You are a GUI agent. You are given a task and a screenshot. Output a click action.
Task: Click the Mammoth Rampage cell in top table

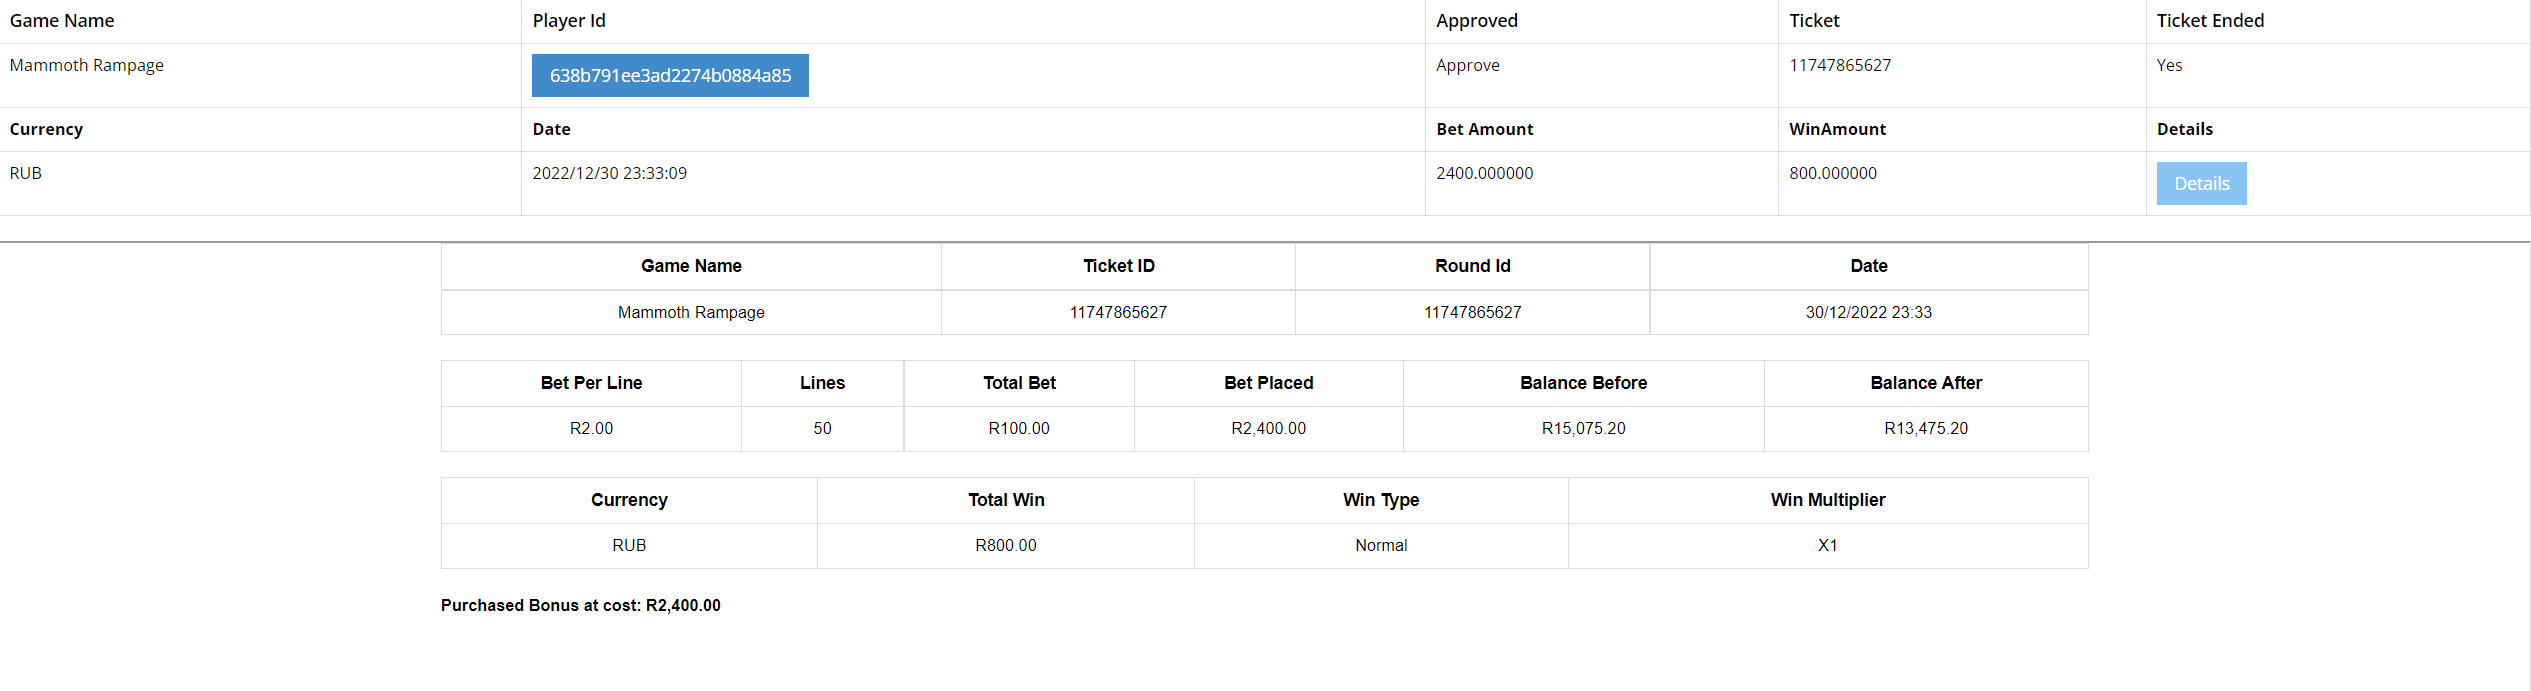[x=87, y=65]
